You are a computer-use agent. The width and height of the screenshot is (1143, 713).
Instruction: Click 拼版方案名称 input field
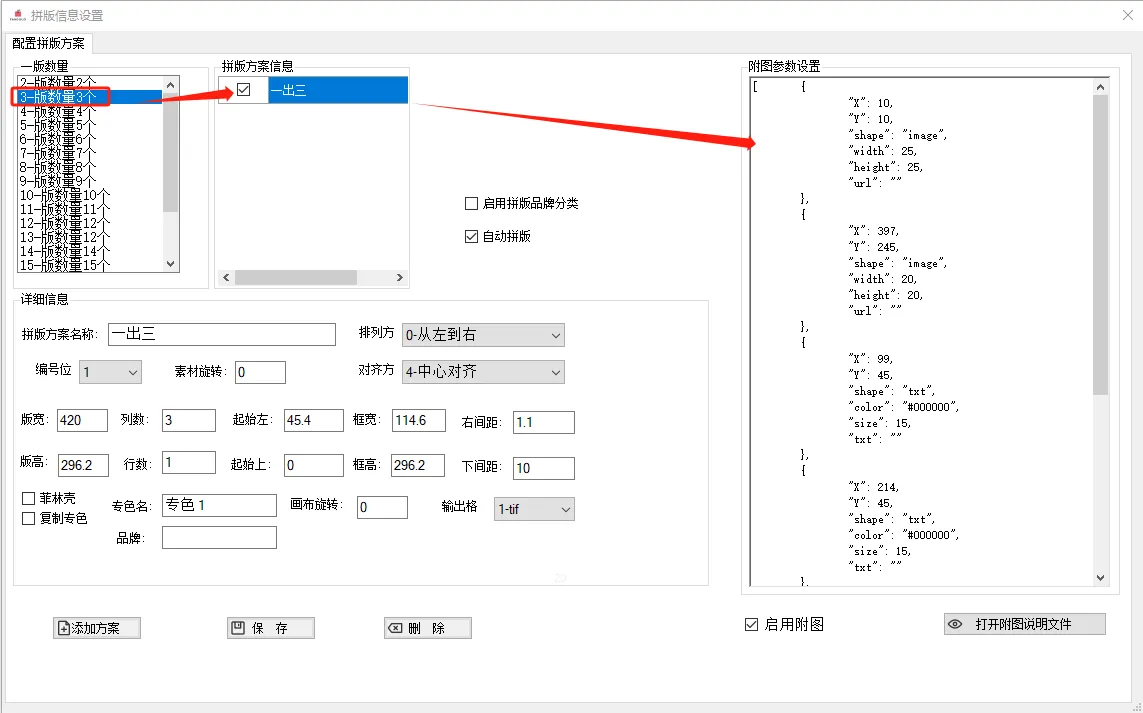coord(222,335)
